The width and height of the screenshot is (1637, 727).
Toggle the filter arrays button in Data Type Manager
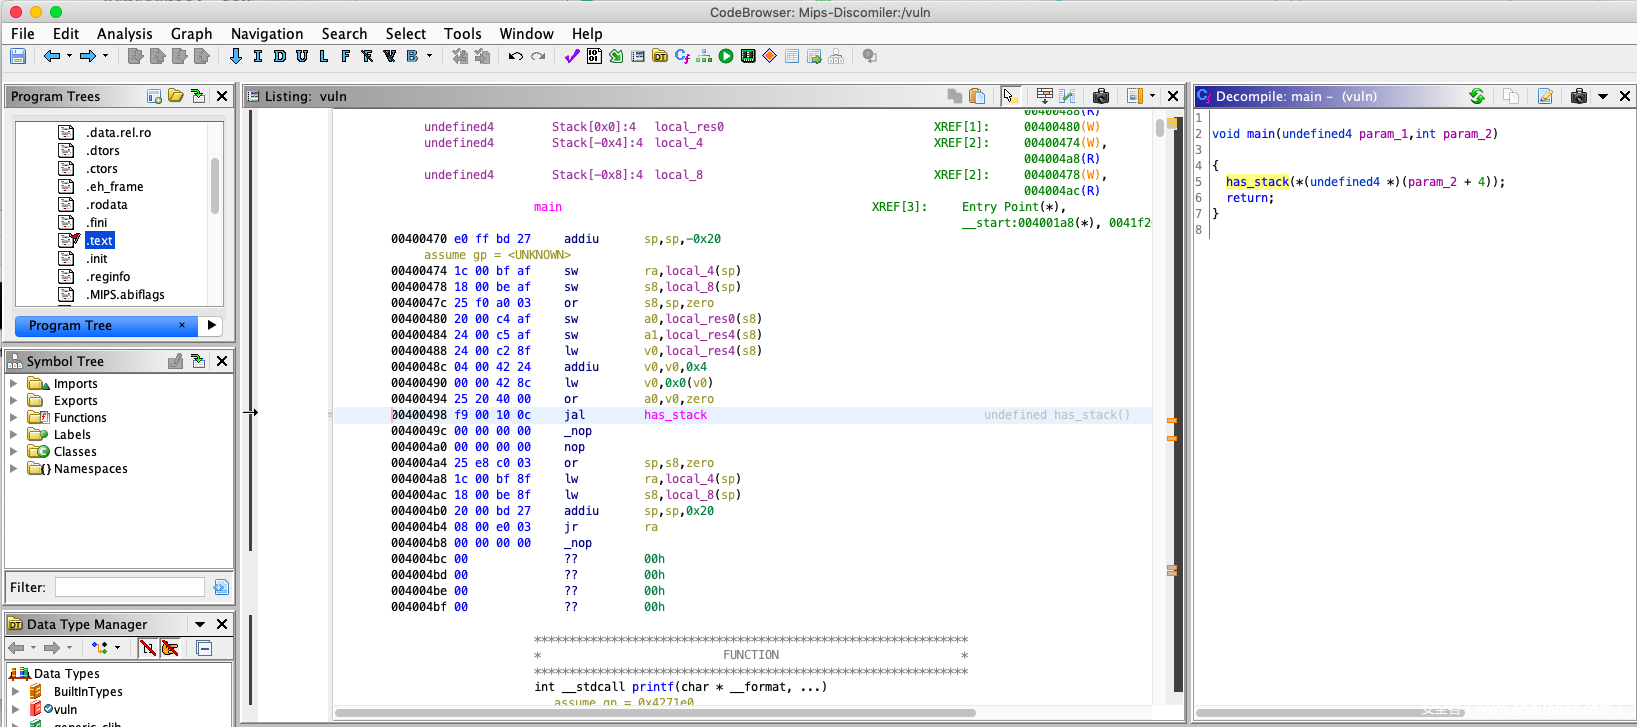pyautogui.click(x=148, y=648)
